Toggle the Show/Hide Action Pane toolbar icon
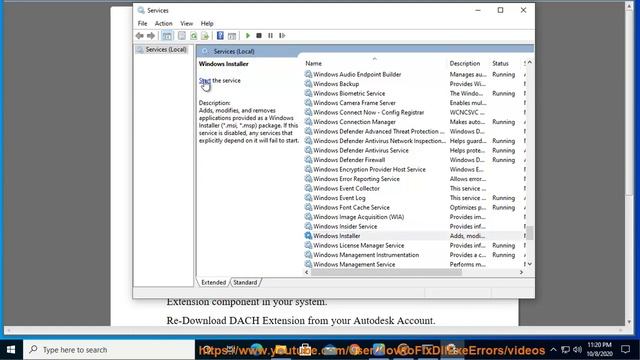 232,36
